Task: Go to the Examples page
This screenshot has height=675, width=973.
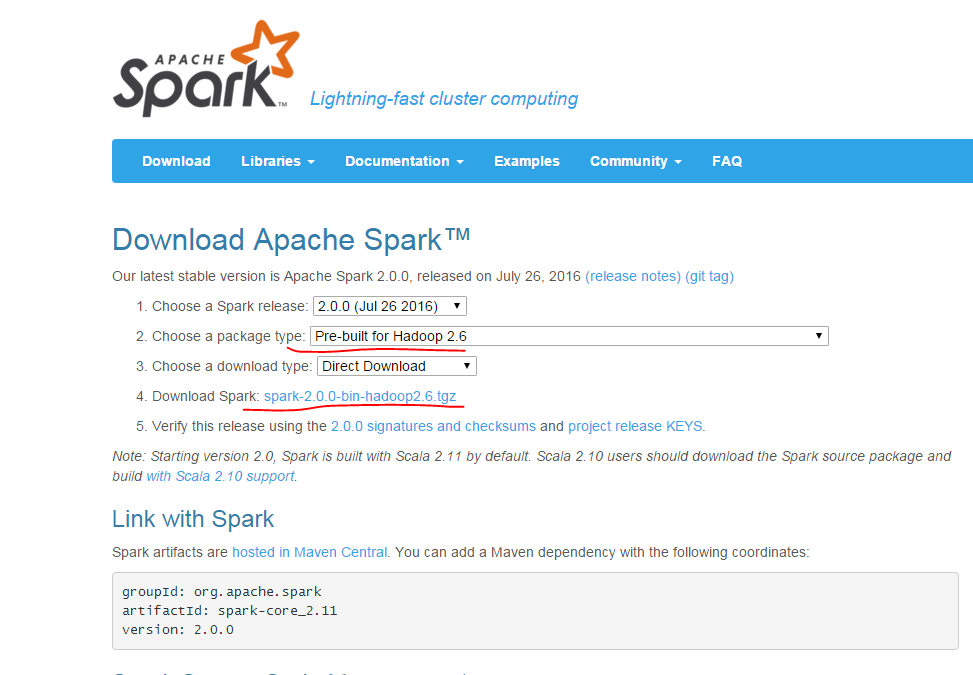Action: click(x=527, y=161)
